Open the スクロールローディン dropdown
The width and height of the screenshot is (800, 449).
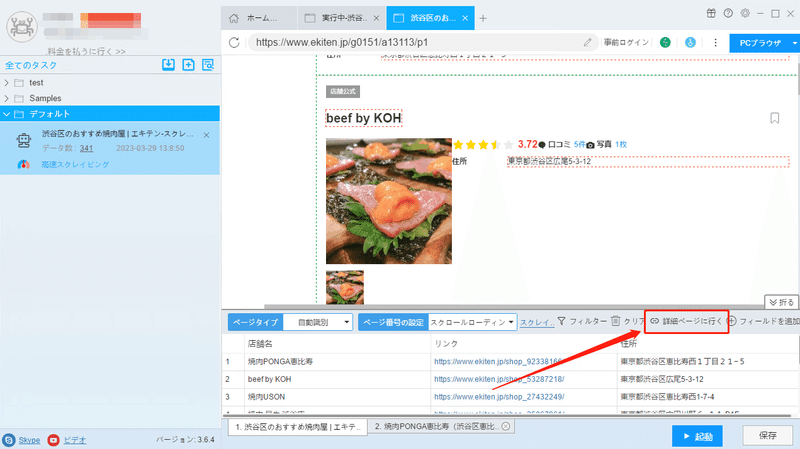pos(472,322)
